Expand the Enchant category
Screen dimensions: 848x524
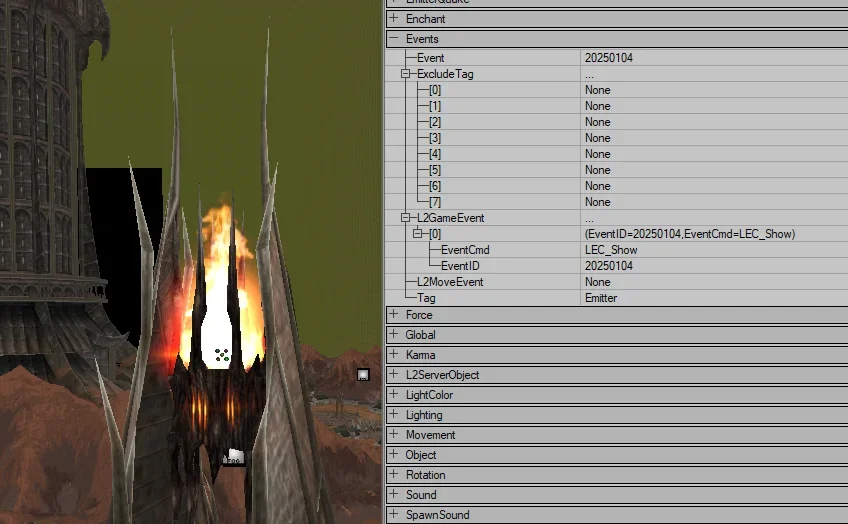(394, 18)
